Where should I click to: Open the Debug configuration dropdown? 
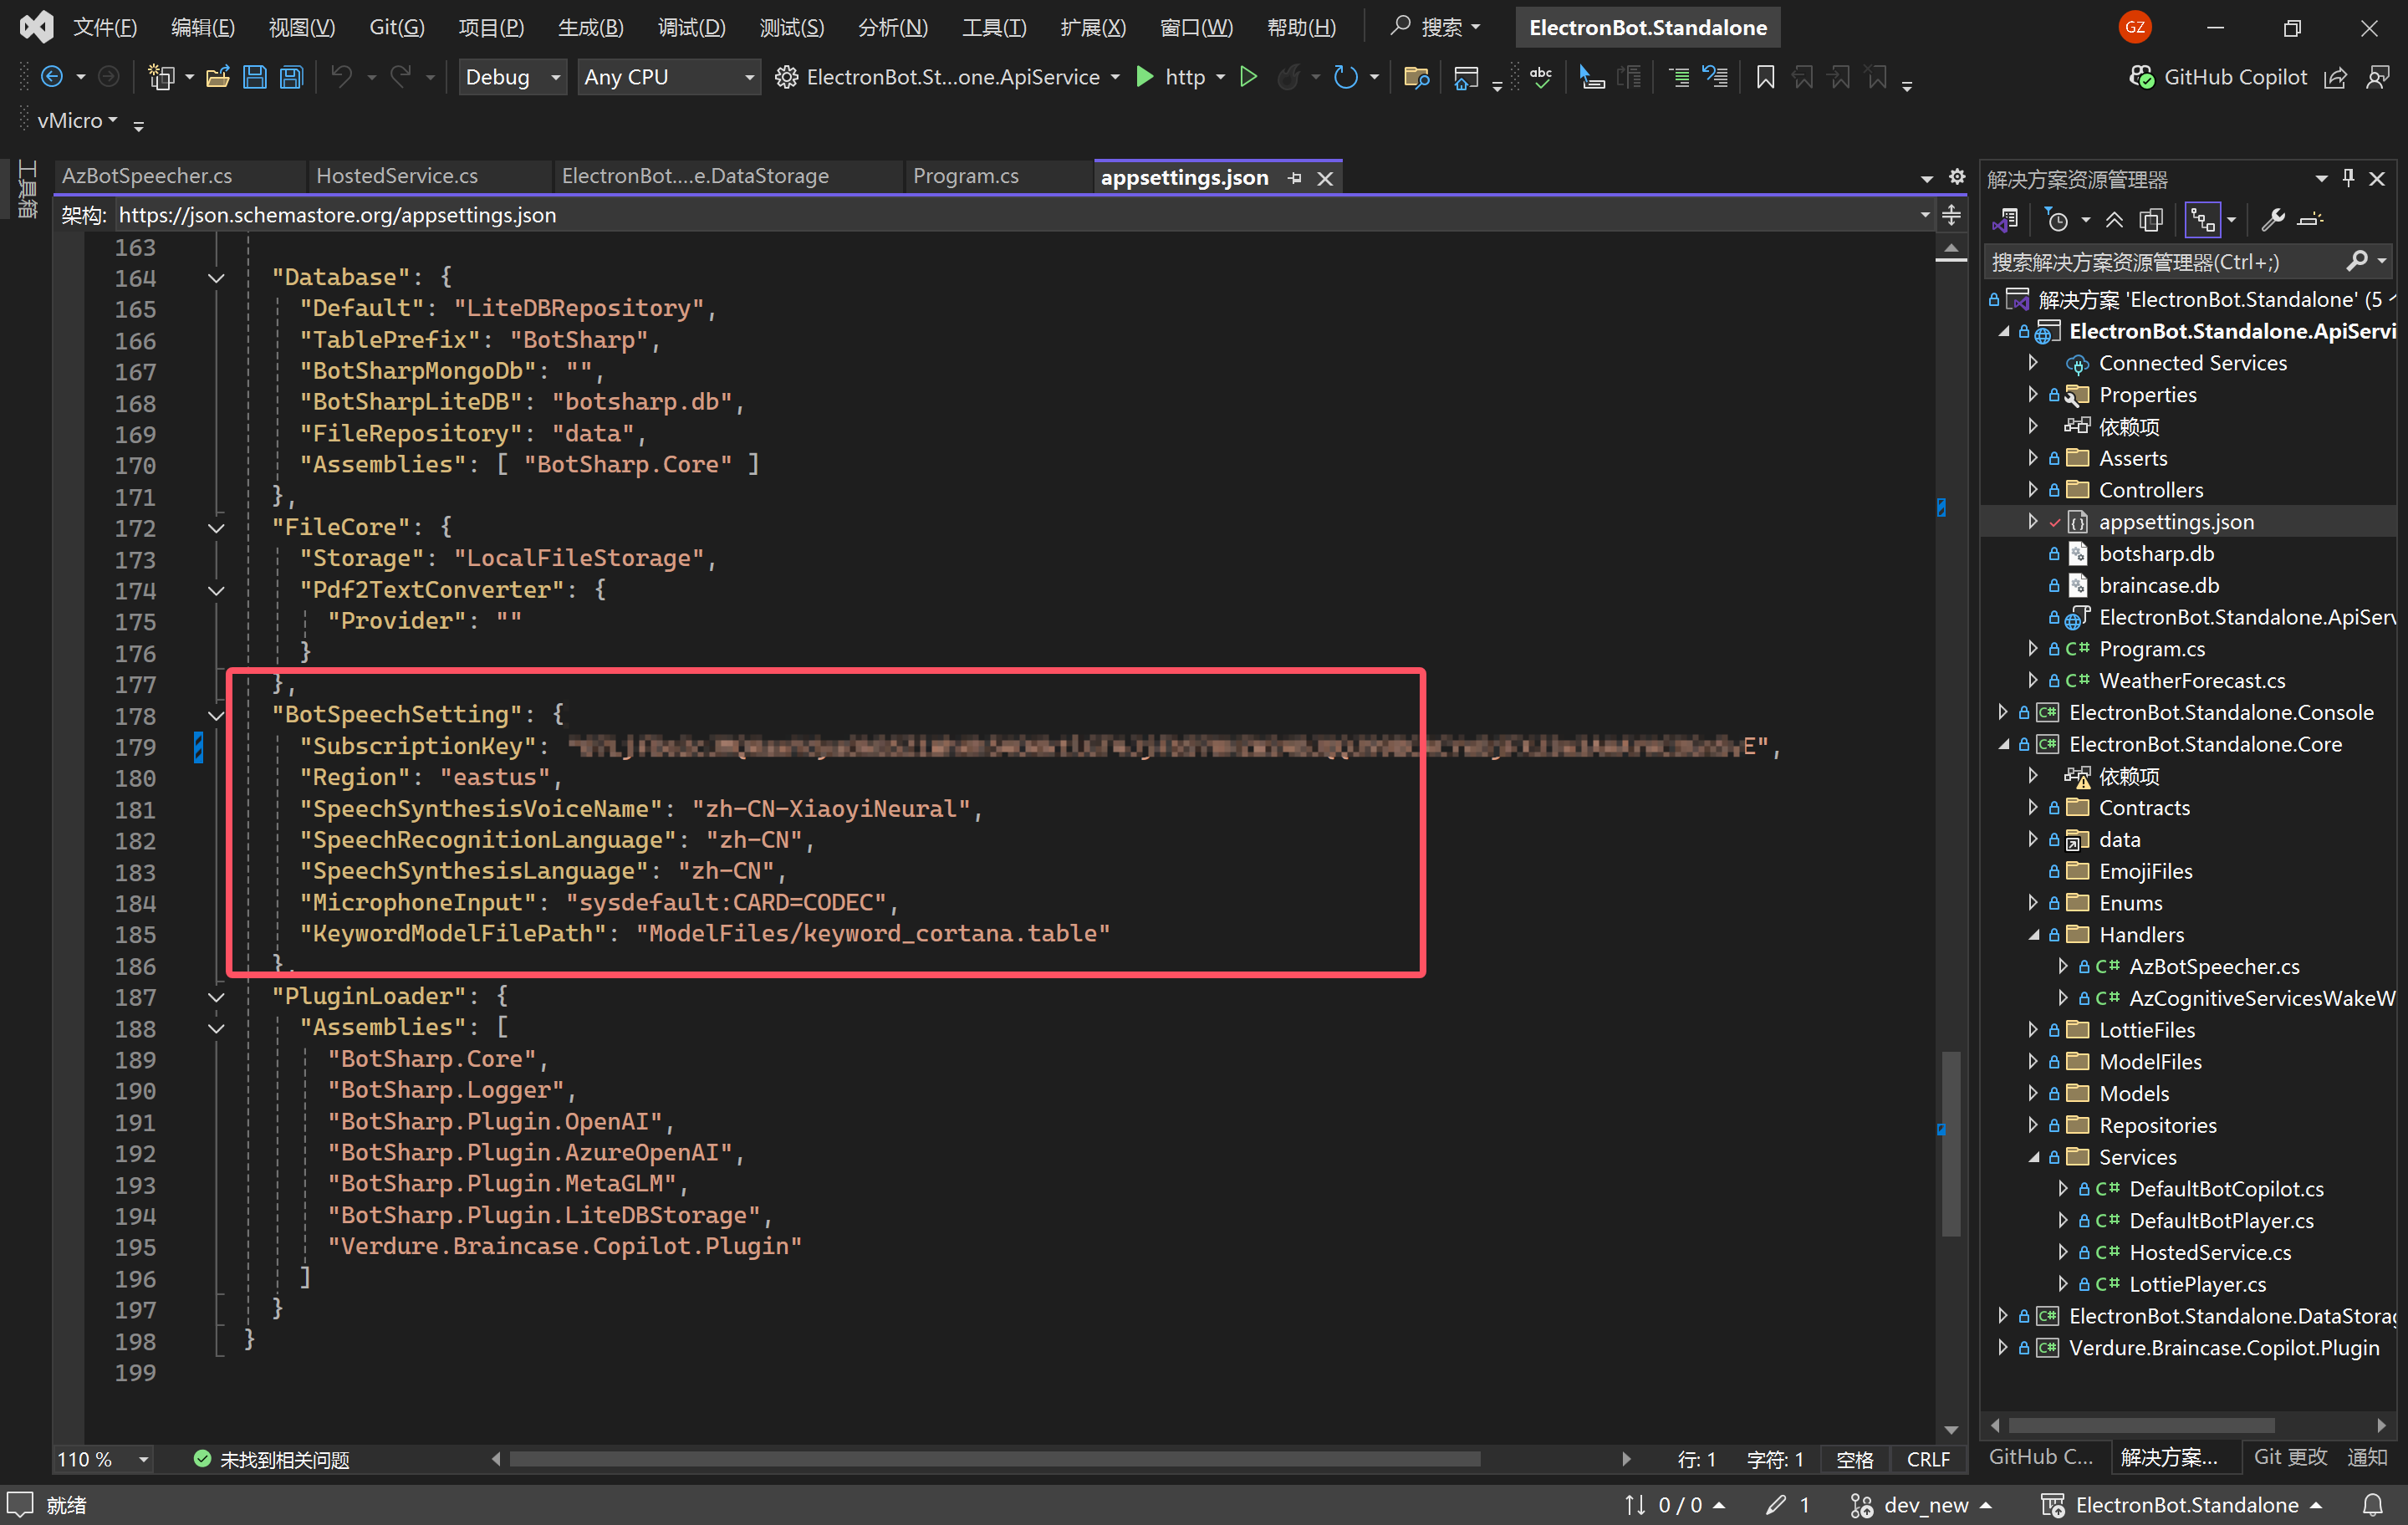click(512, 77)
